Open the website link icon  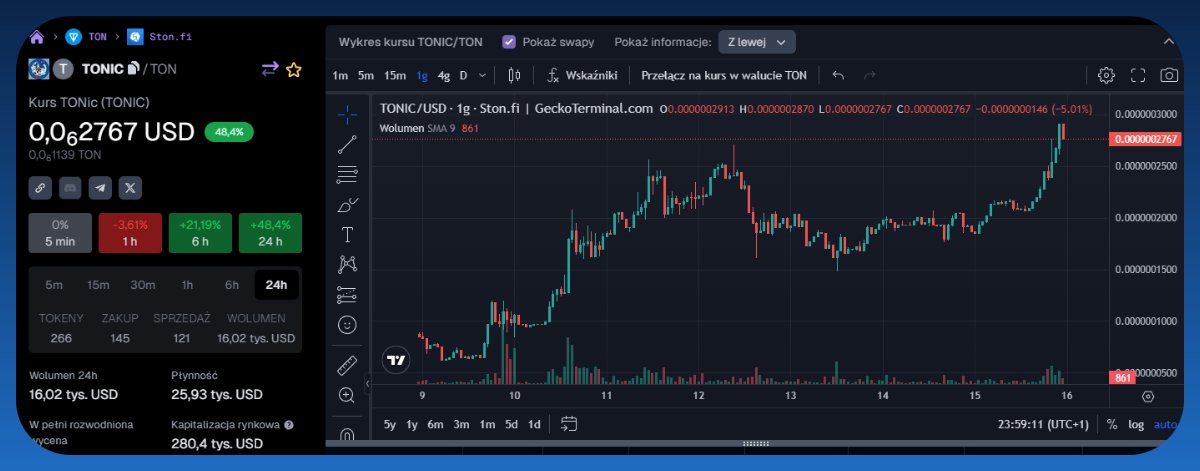click(x=40, y=186)
